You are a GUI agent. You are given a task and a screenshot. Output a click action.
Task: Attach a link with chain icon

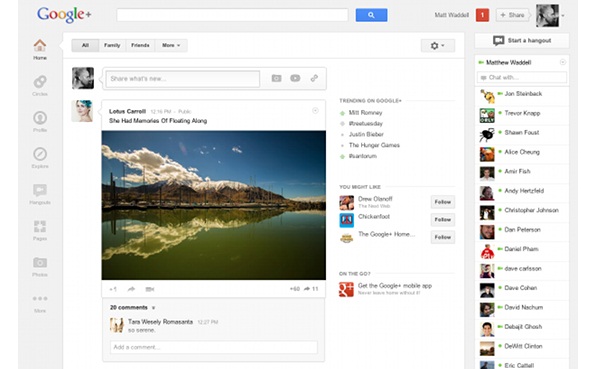pos(314,78)
